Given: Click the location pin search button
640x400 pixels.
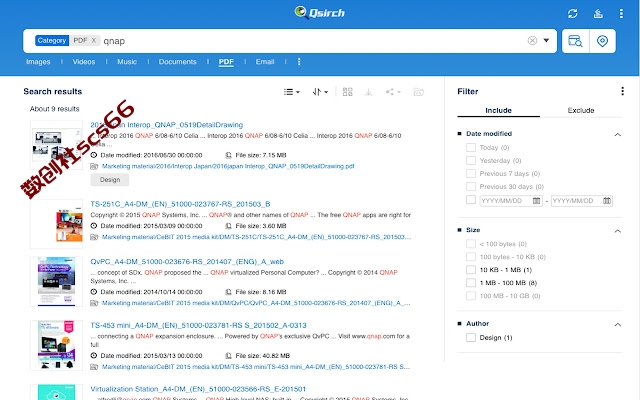Looking at the screenshot, I should 602,41.
